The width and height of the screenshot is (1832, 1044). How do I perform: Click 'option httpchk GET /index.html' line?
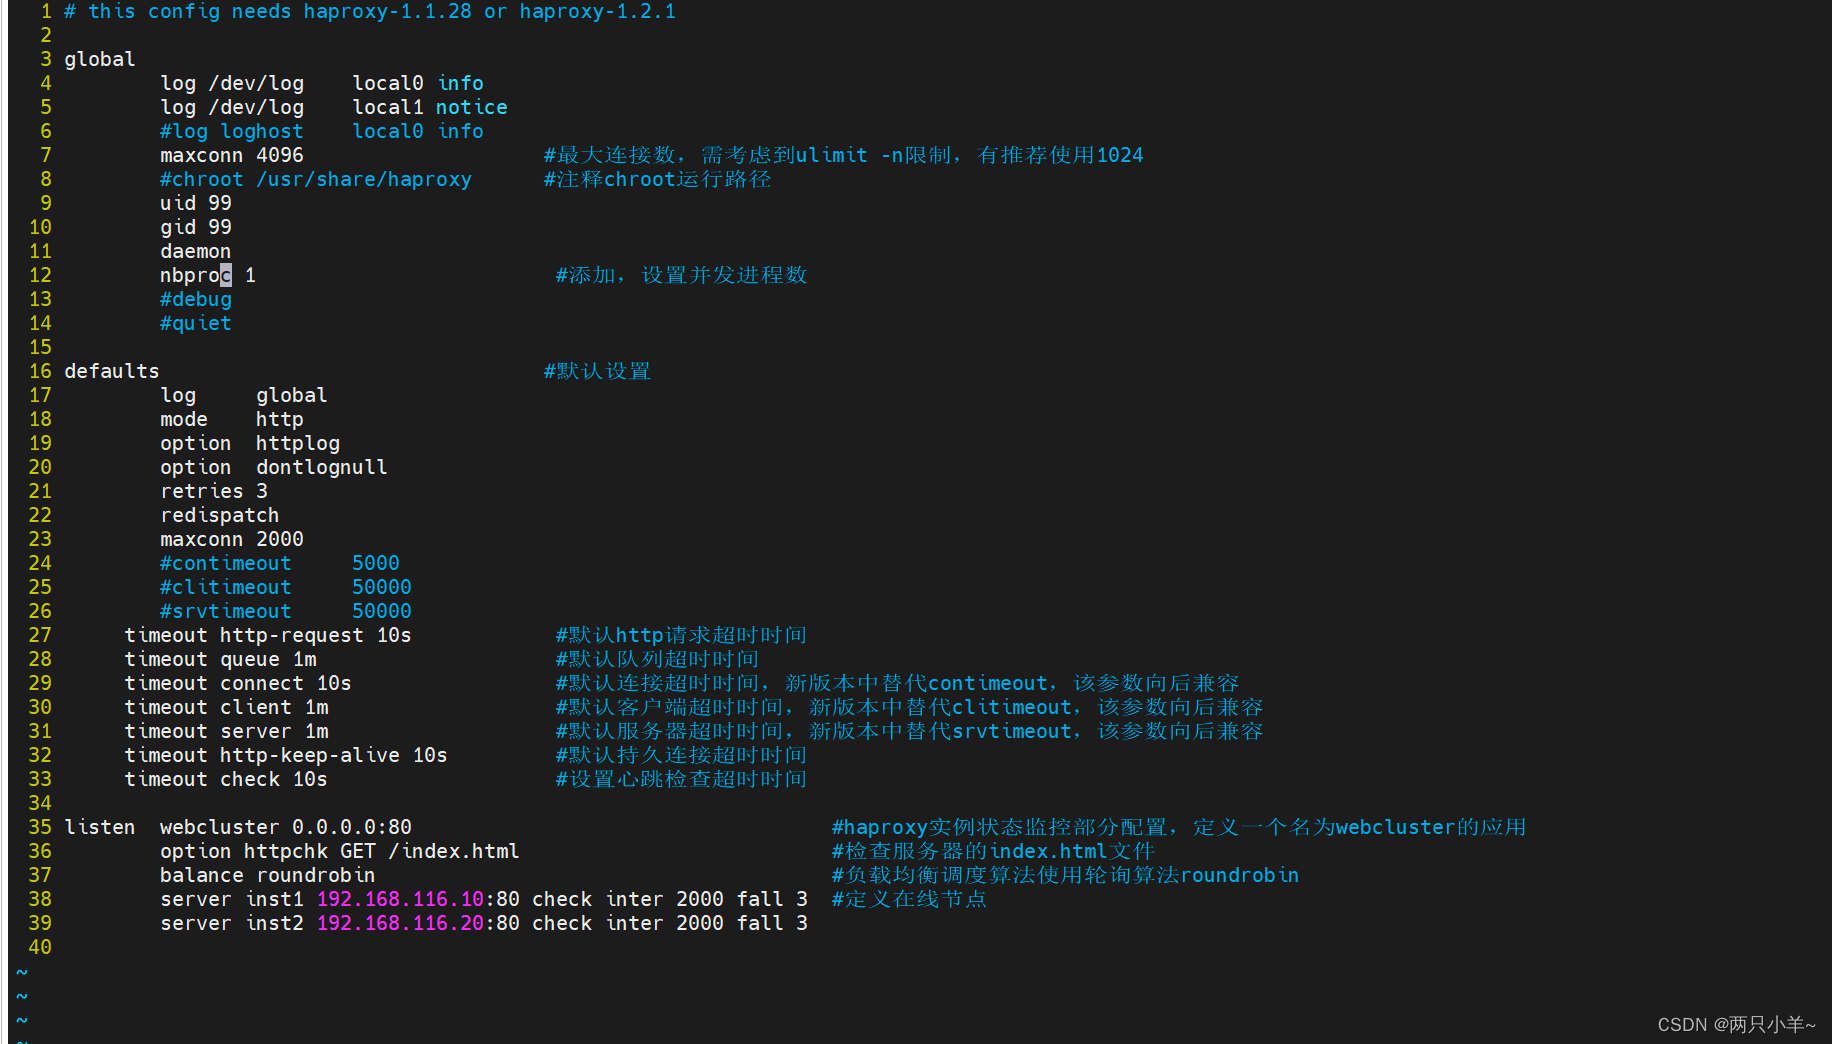pyautogui.click(x=340, y=851)
